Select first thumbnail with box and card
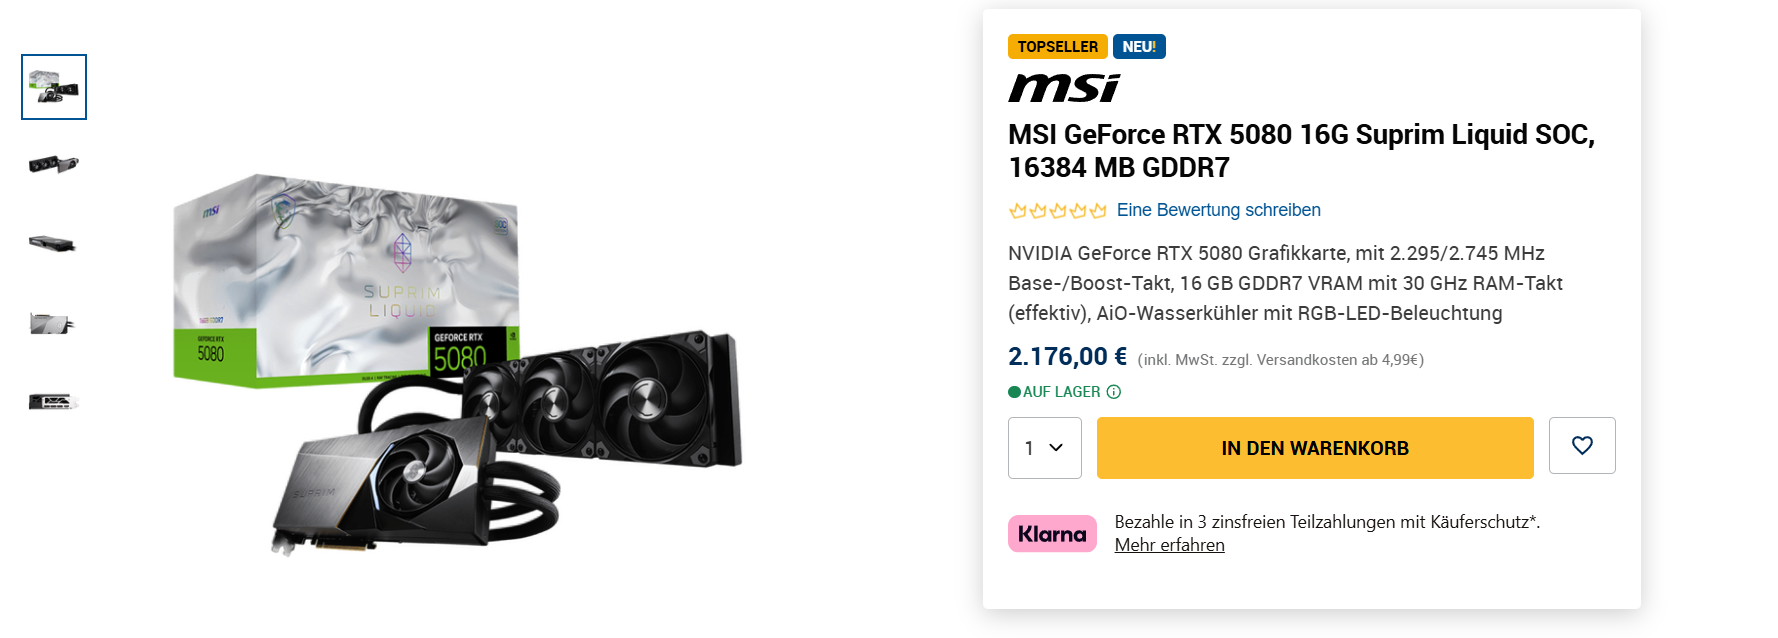This screenshot has width=1778, height=638. (x=54, y=87)
